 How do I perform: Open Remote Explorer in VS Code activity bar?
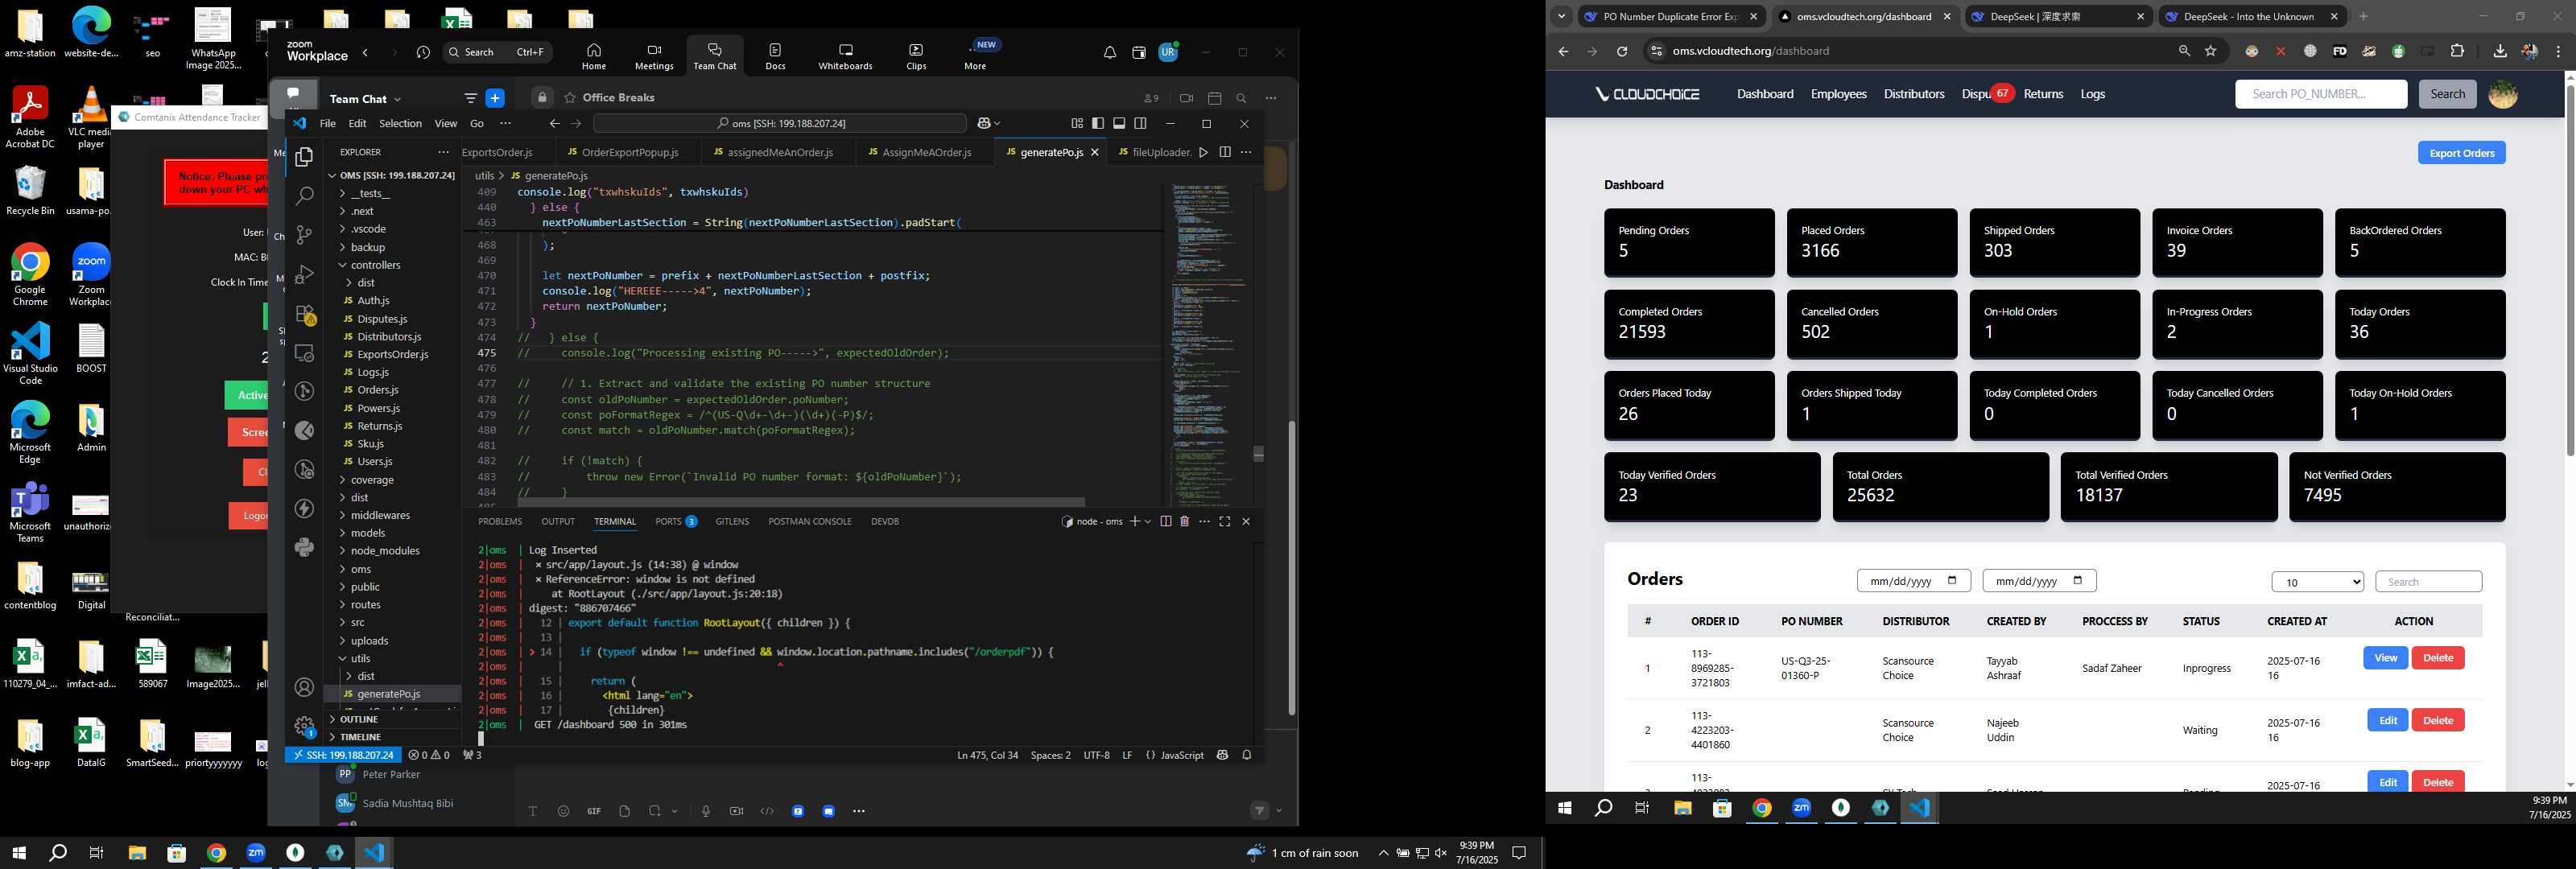click(304, 353)
